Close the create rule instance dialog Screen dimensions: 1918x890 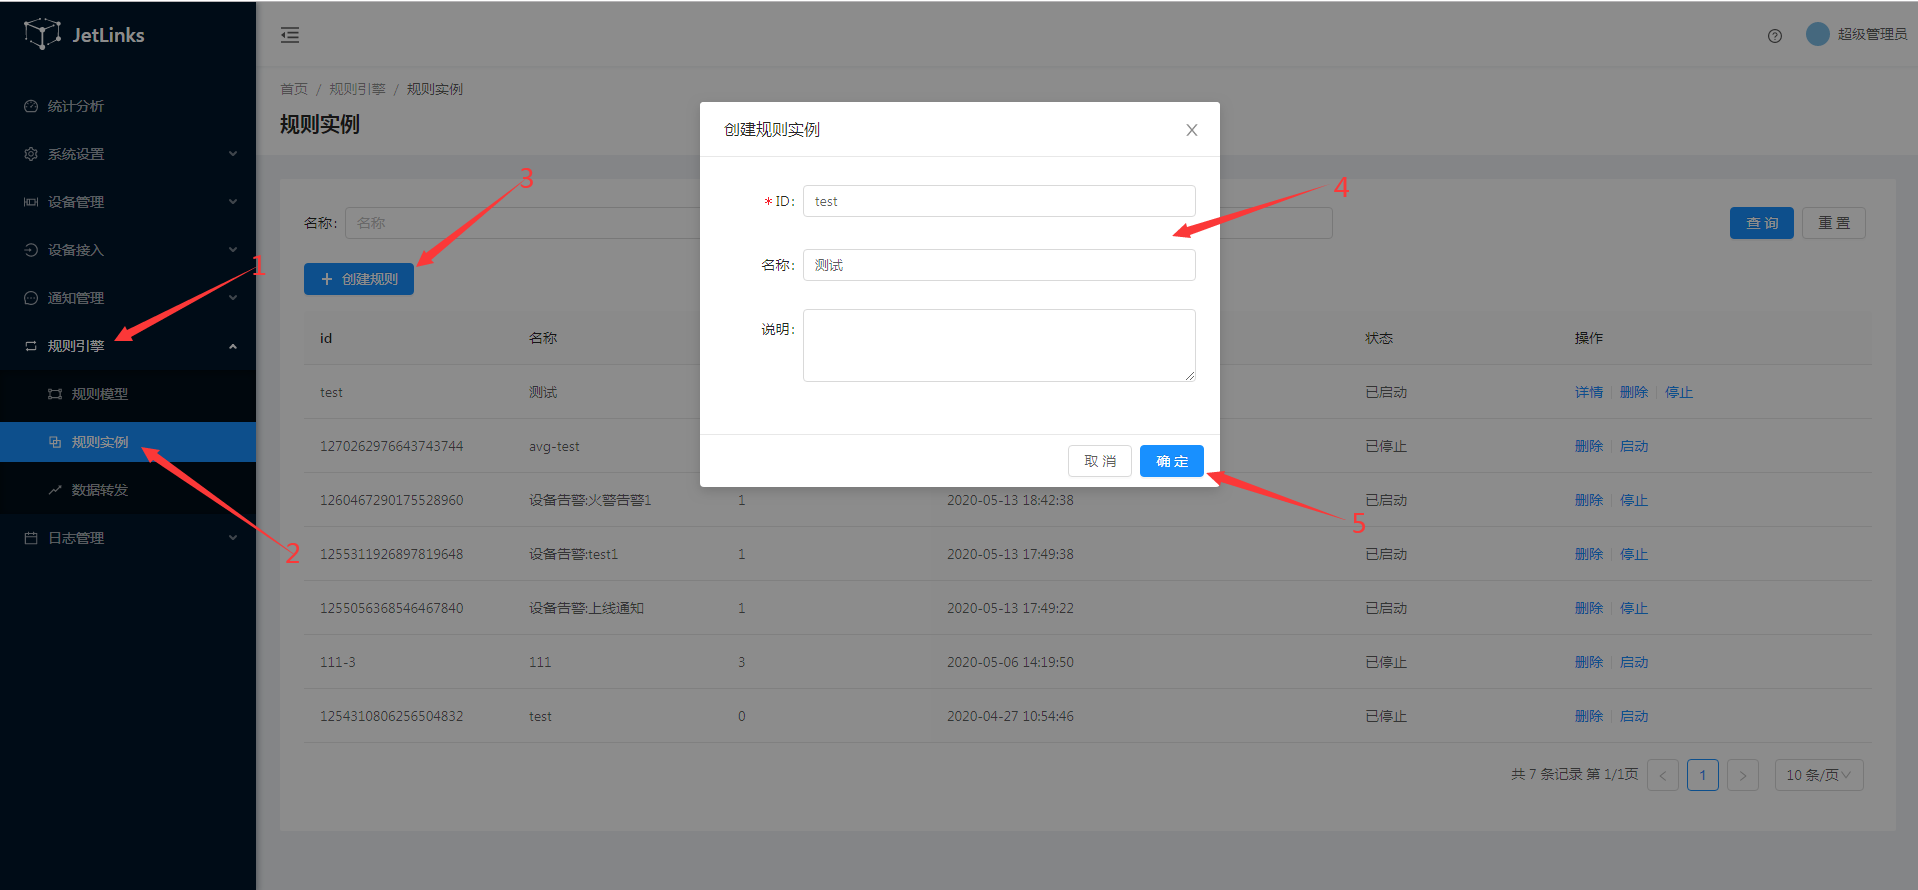tap(1191, 130)
